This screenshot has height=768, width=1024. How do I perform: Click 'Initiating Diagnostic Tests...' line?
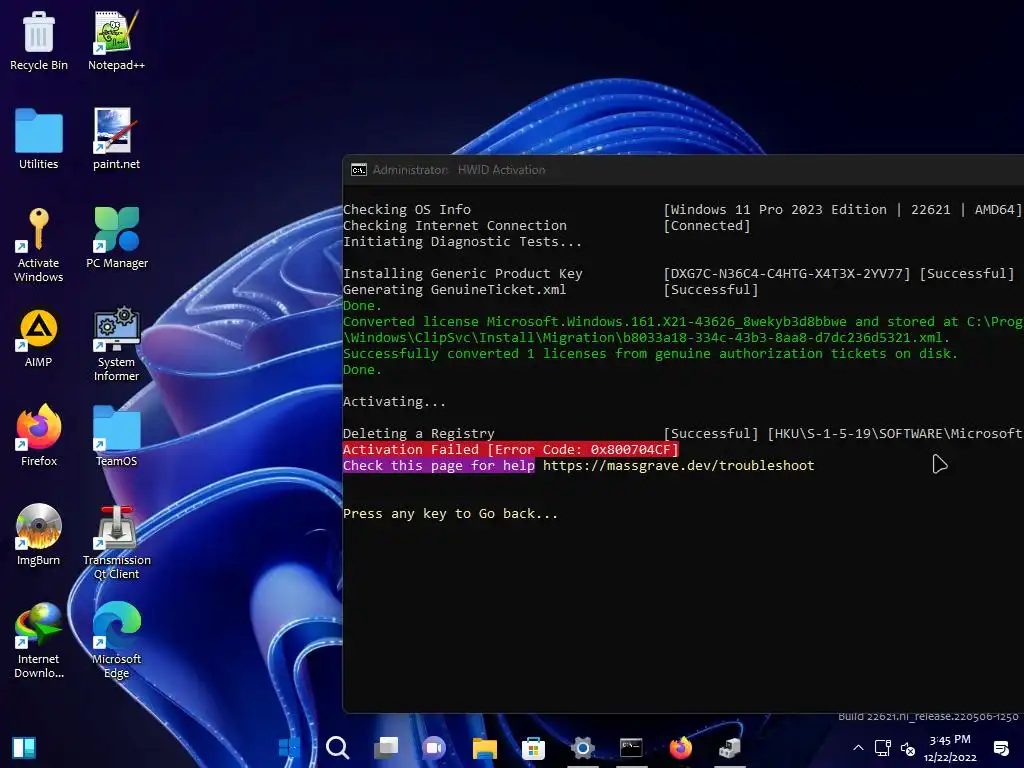462,242
